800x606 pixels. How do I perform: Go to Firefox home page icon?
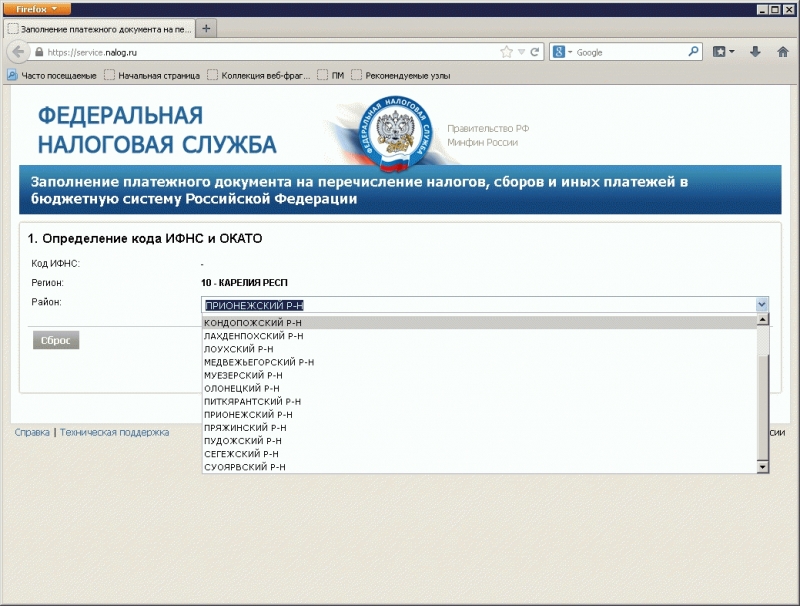tap(781, 52)
